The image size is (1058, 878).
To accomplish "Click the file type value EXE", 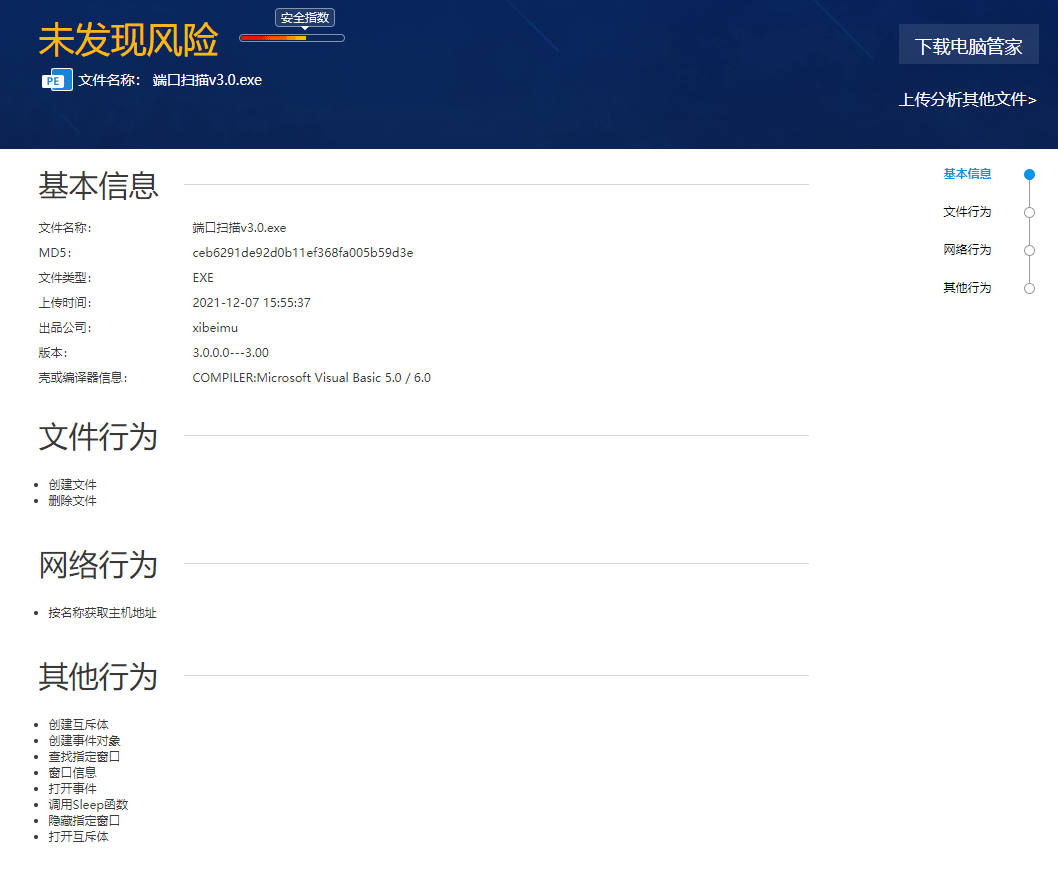I will click(203, 277).
